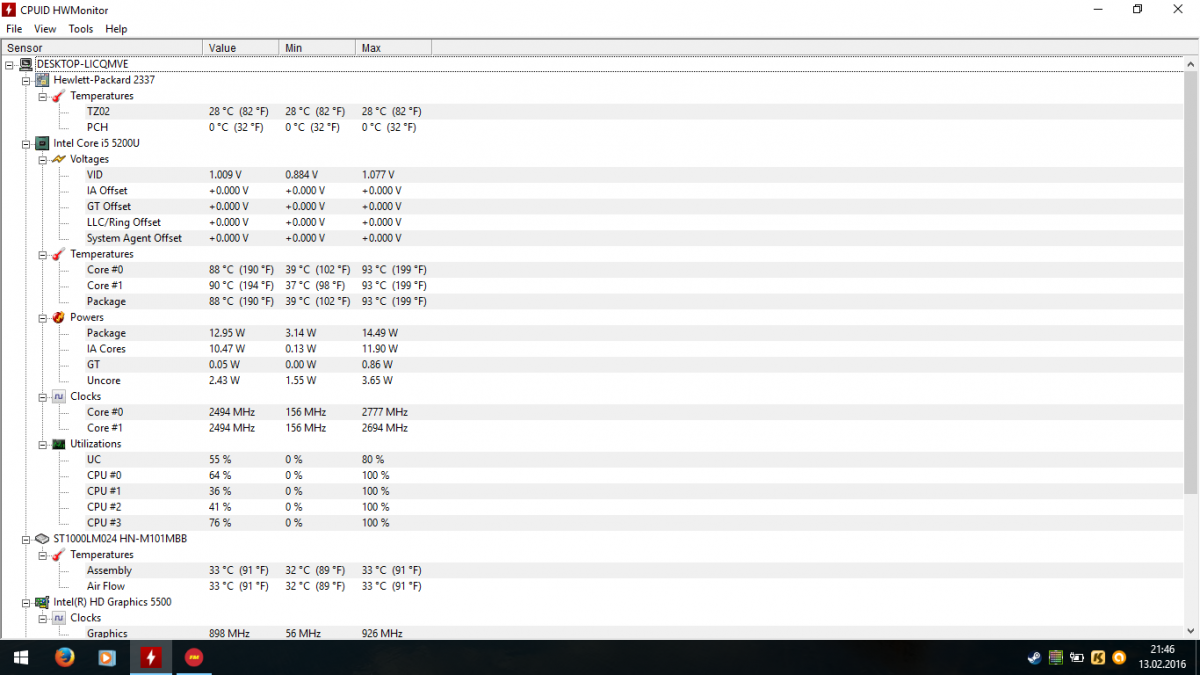Click the thermometer icon under ST1000LM024 drive
Screen dimensions: 1200x675
pos(59,554)
